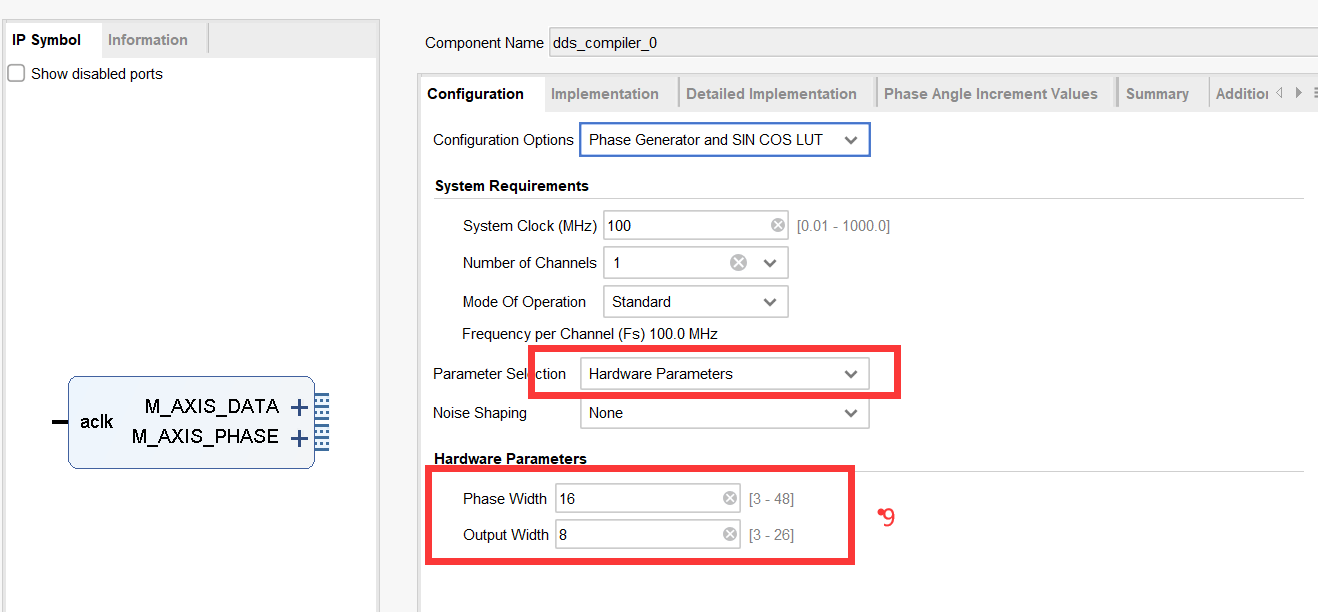Expand the Parameter Selection dropdown
Screen dimensions: 1318x612
click(724, 374)
